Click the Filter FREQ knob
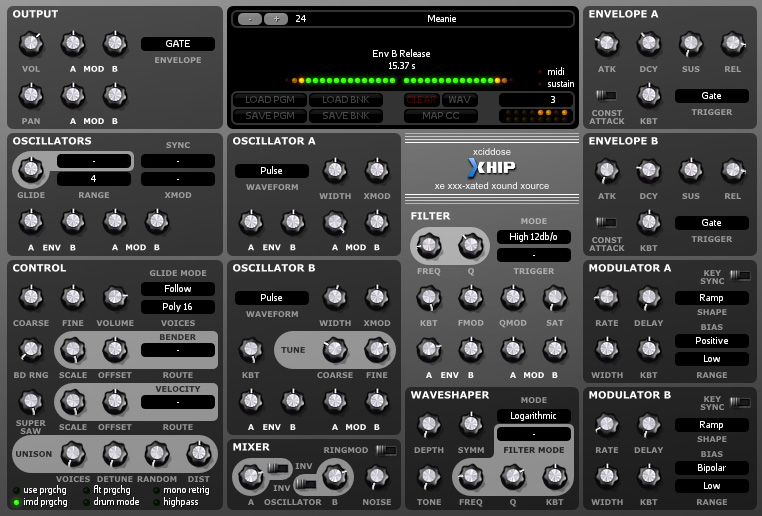The width and height of the screenshot is (762, 516). [429, 245]
